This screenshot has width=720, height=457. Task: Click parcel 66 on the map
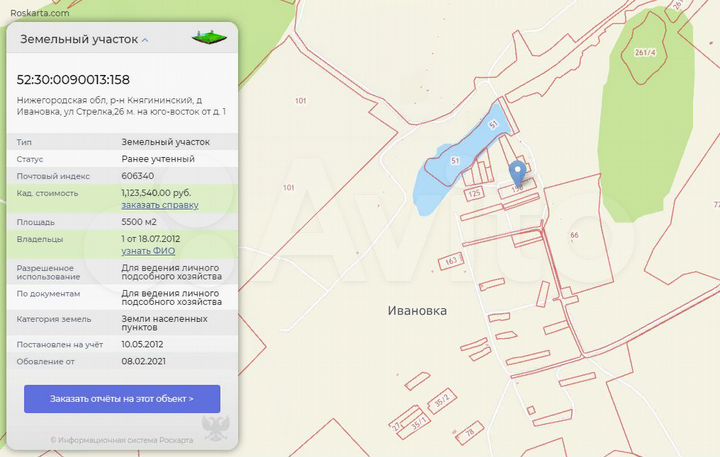[574, 235]
